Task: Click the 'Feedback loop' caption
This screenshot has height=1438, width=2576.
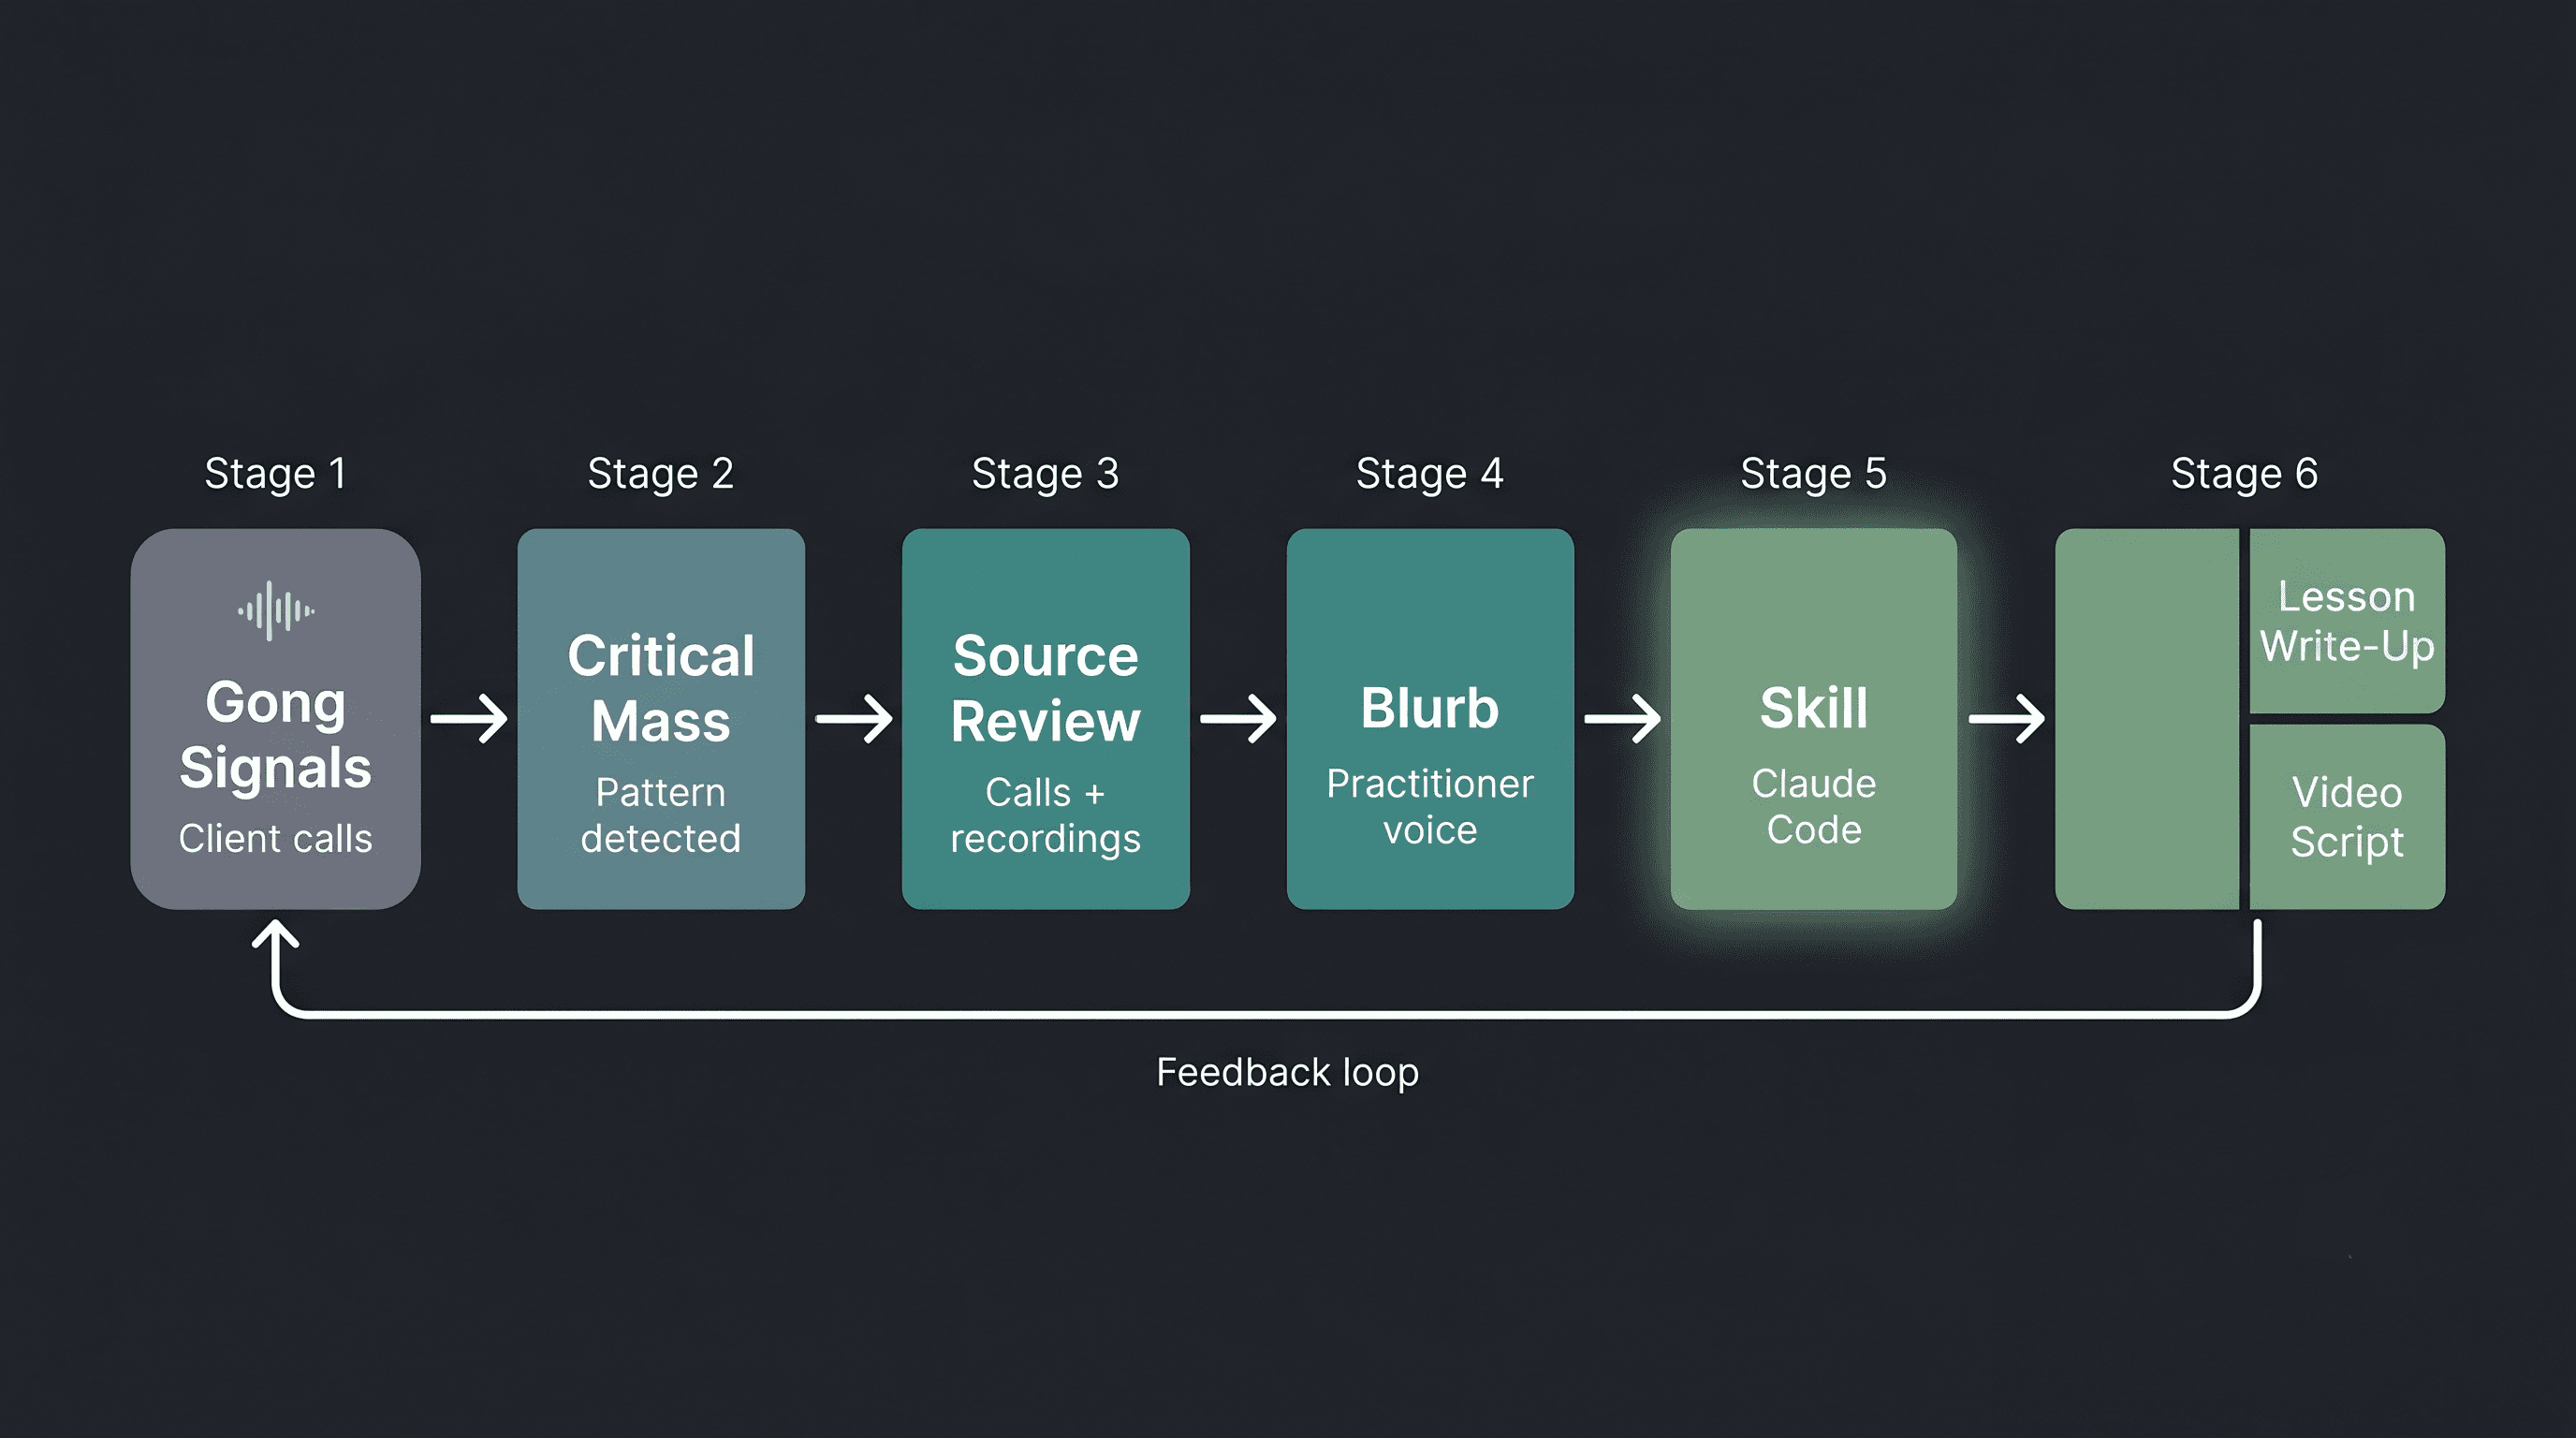Action: (x=1288, y=1072)
